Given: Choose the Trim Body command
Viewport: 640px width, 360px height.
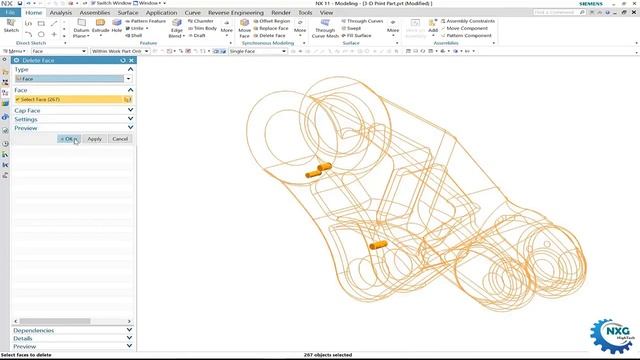Looking at the screenshot, I should (x=202, y=28).
